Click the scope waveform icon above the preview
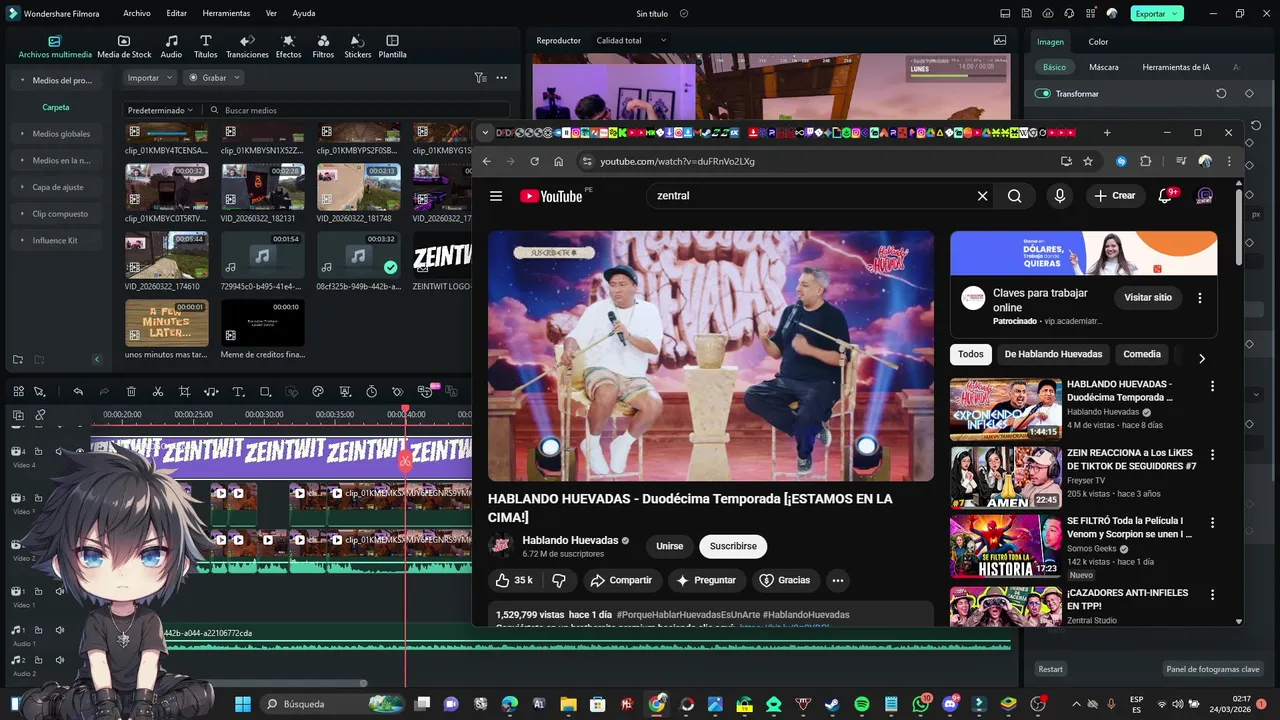Image resolution: width=1280 pixels, height=720 pixels. (1000, 40)
